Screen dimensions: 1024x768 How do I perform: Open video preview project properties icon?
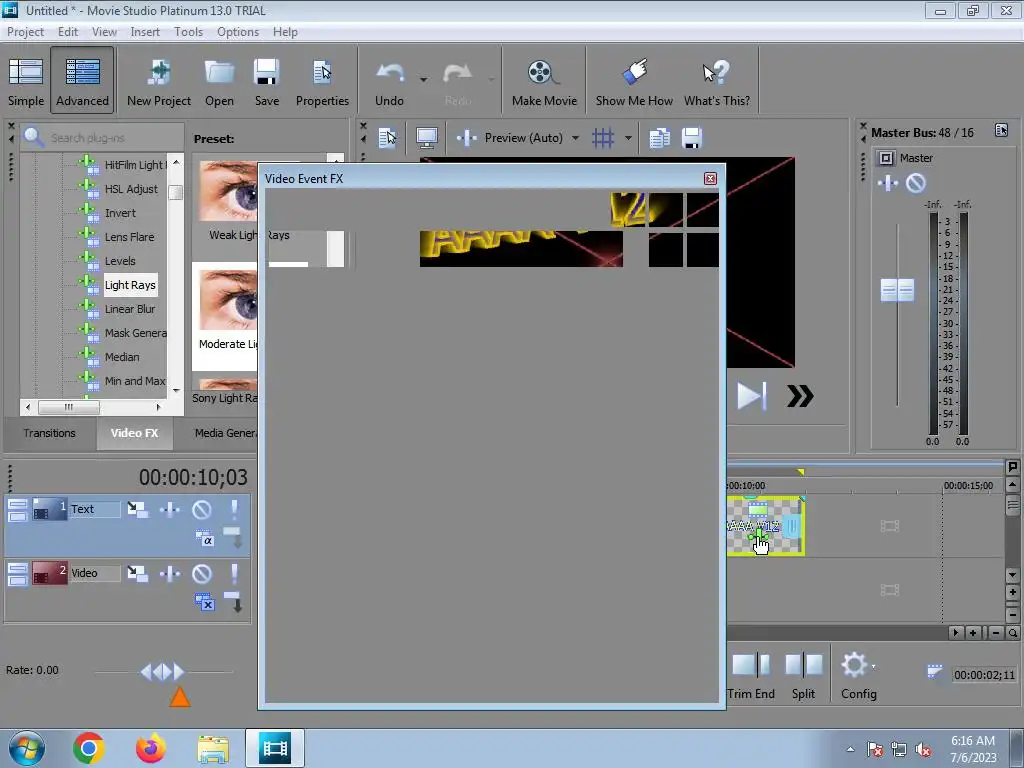point(387,138)
